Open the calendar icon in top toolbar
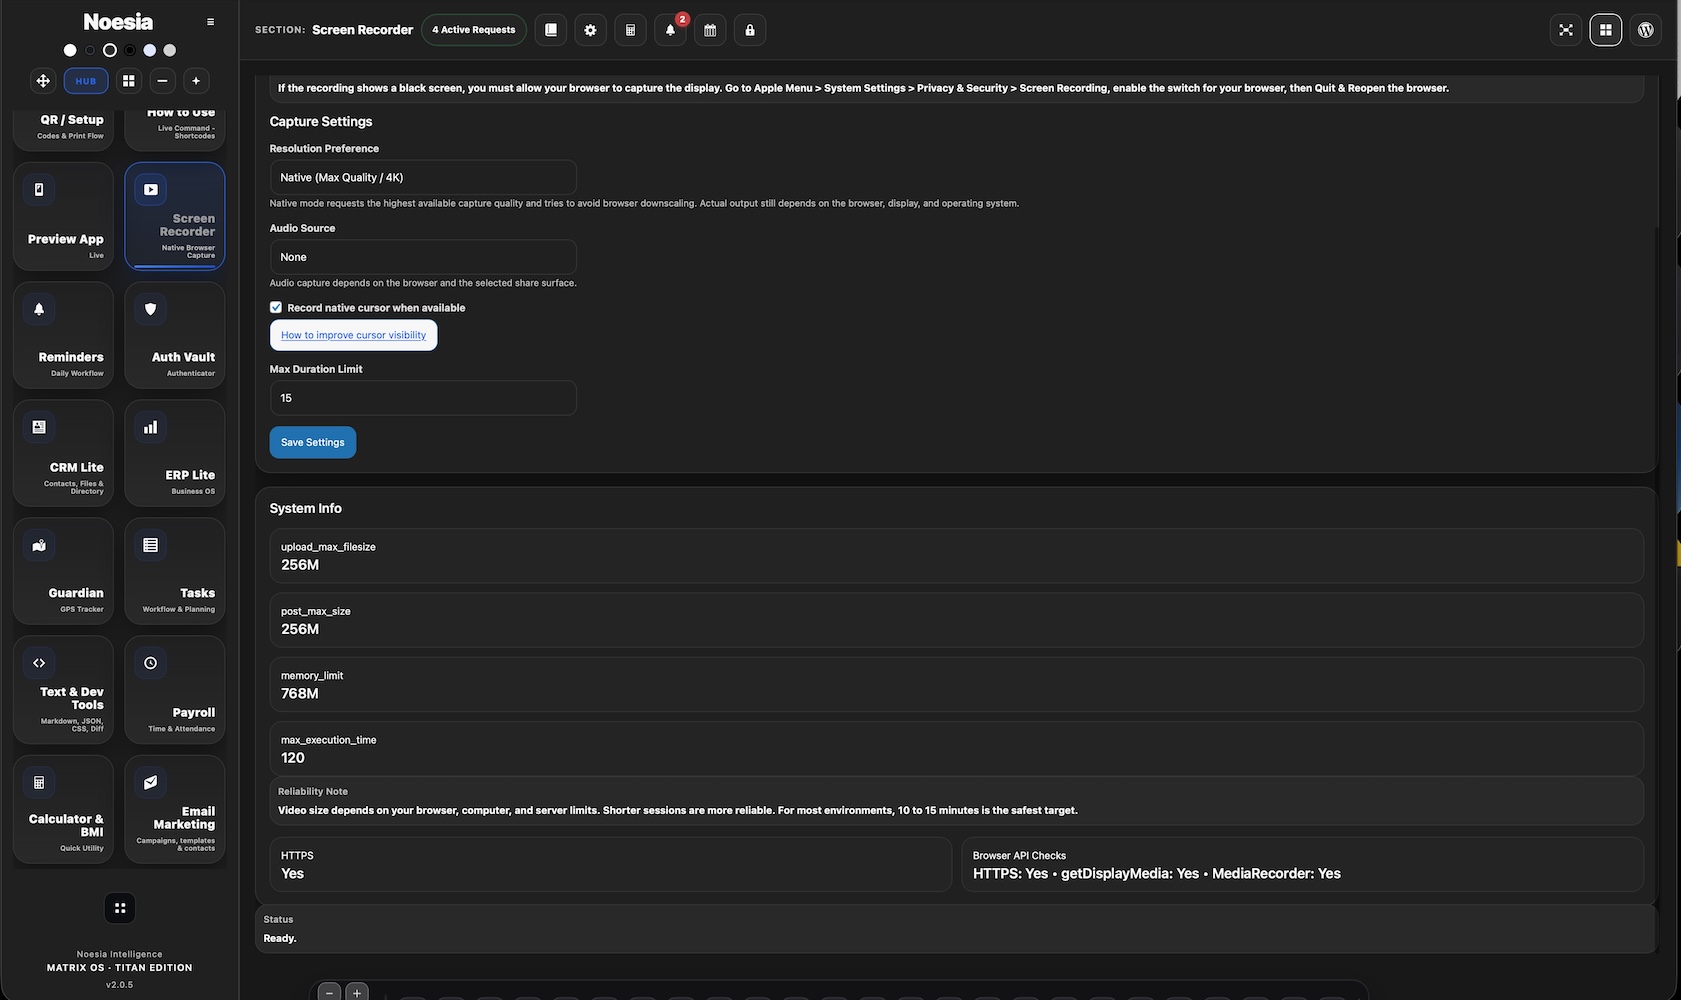 [x=710, y=30]
